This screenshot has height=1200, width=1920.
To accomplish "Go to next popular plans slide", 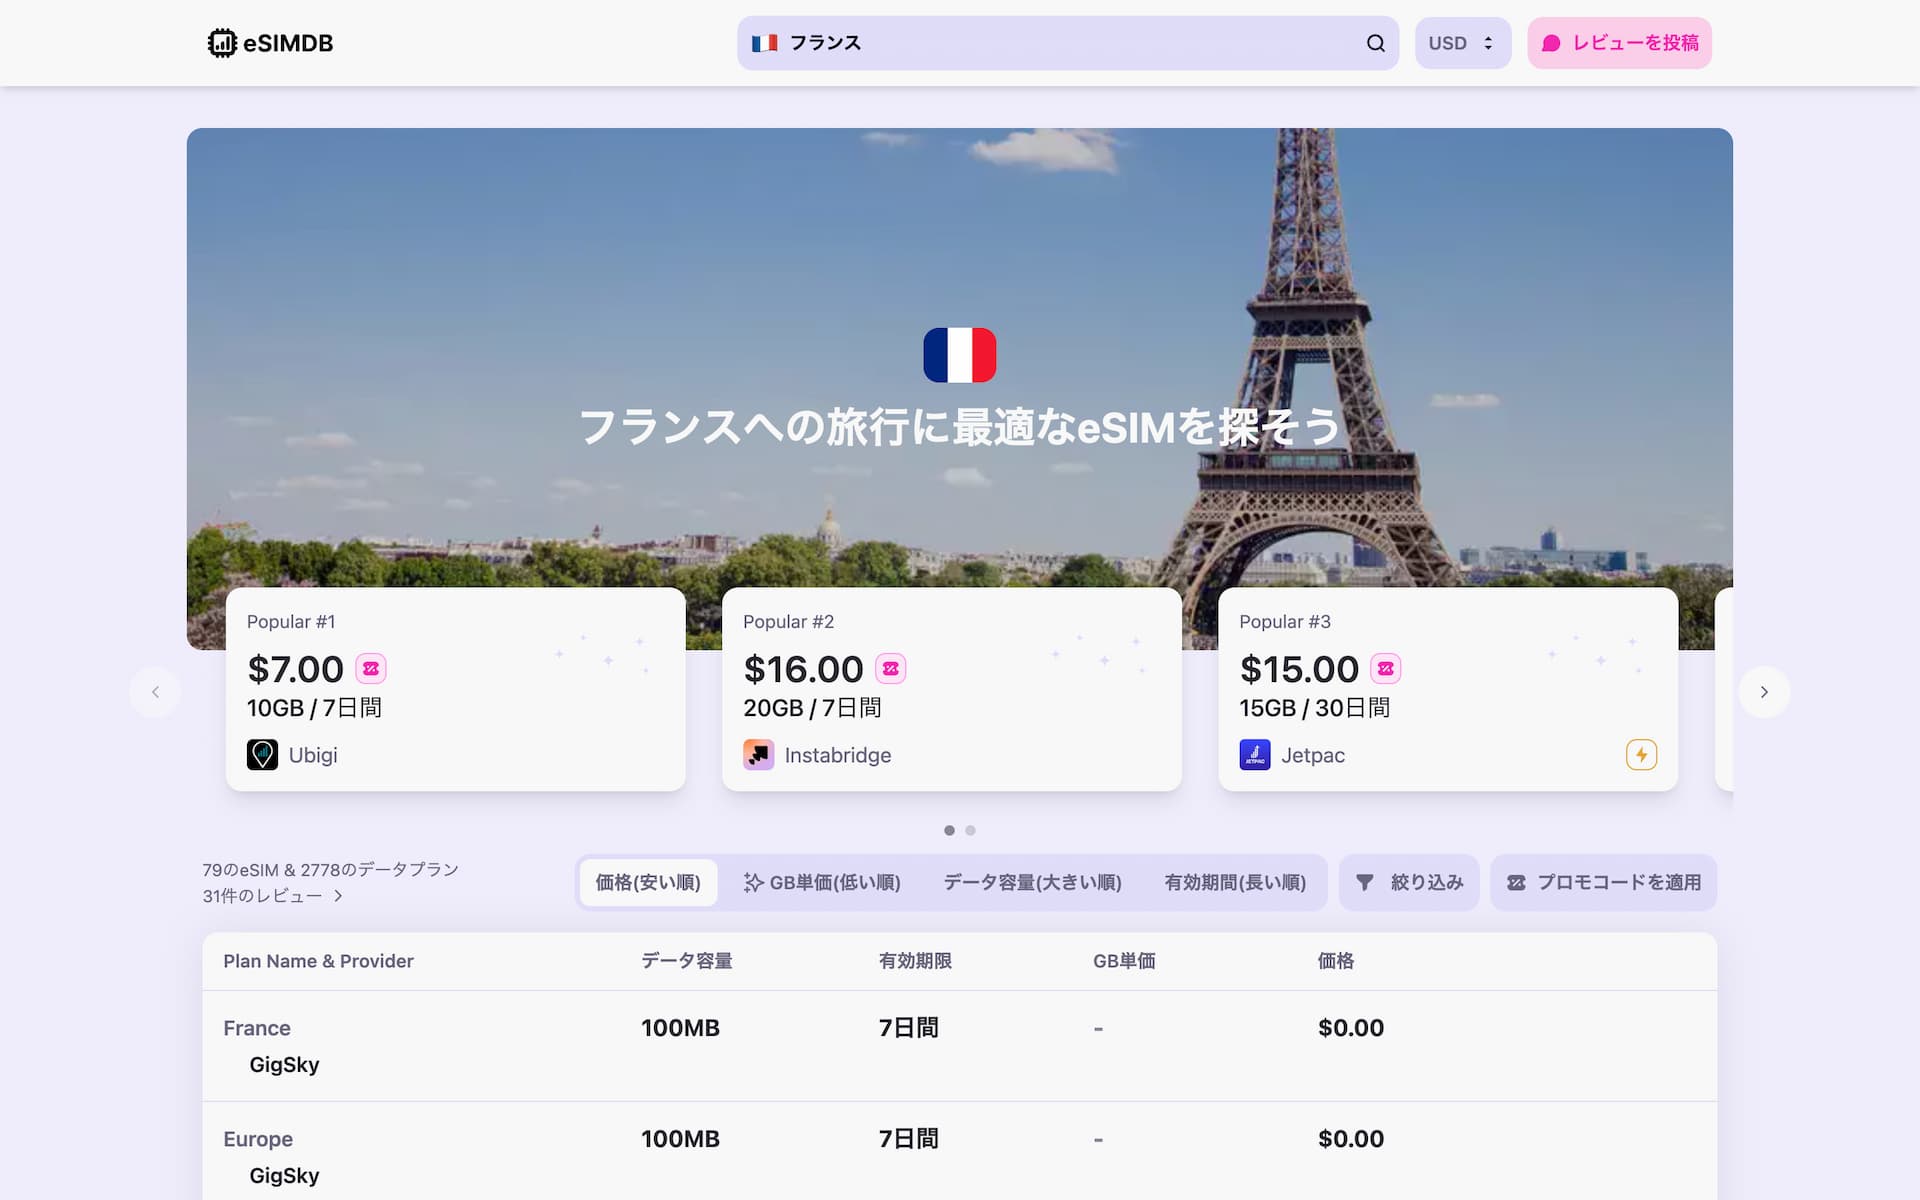I will click(1764, 692).
